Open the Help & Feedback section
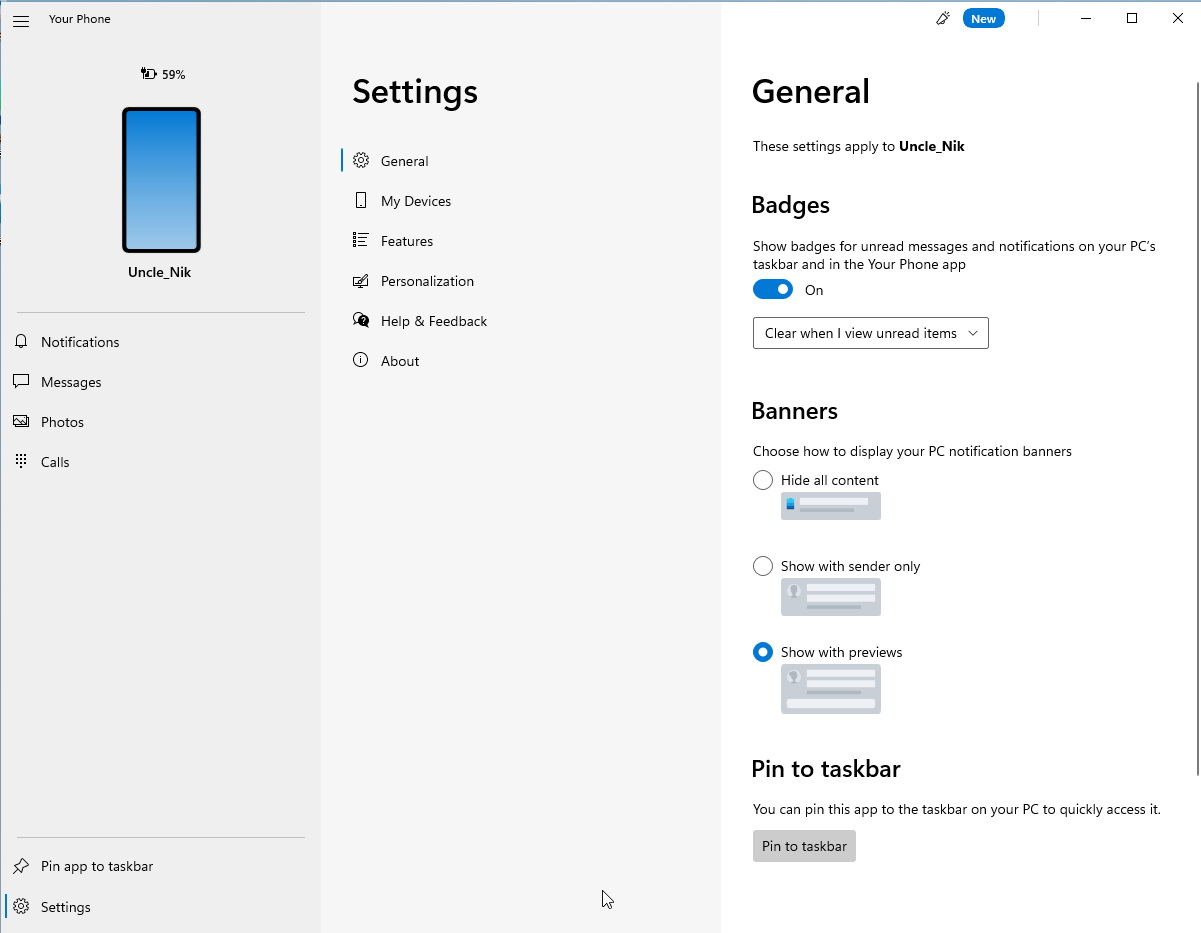 pos(433,321)
